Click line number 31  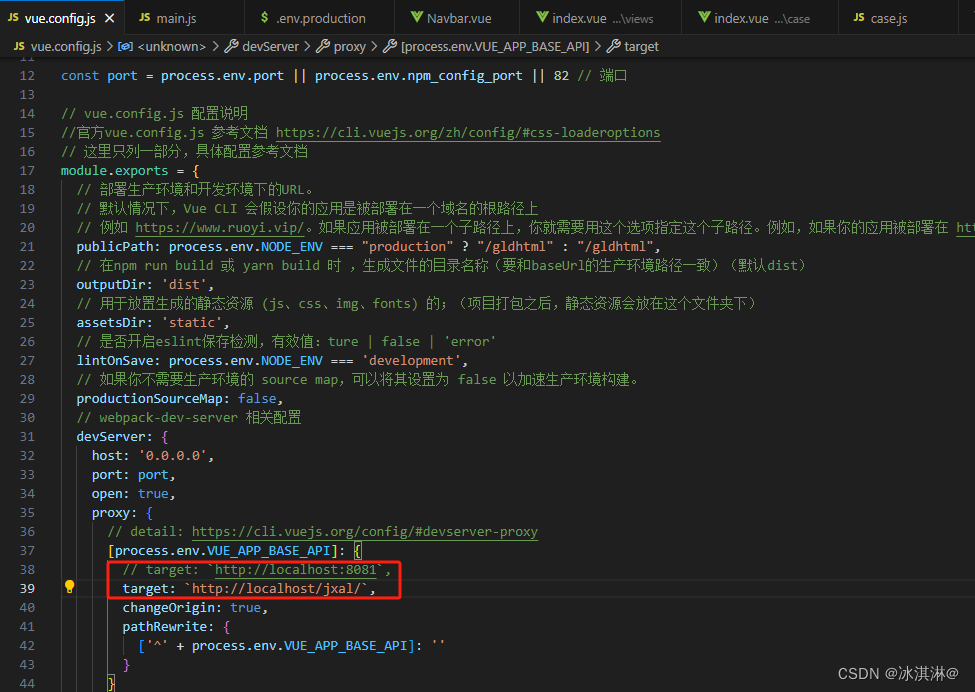click(x=27, y=436)
